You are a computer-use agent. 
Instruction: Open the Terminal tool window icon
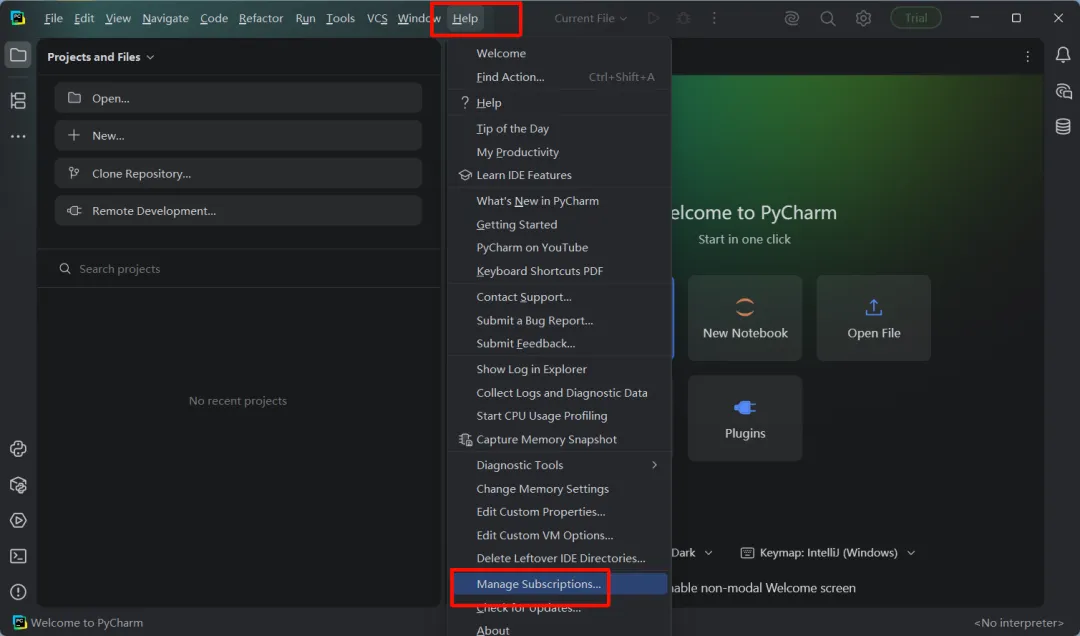18,556
